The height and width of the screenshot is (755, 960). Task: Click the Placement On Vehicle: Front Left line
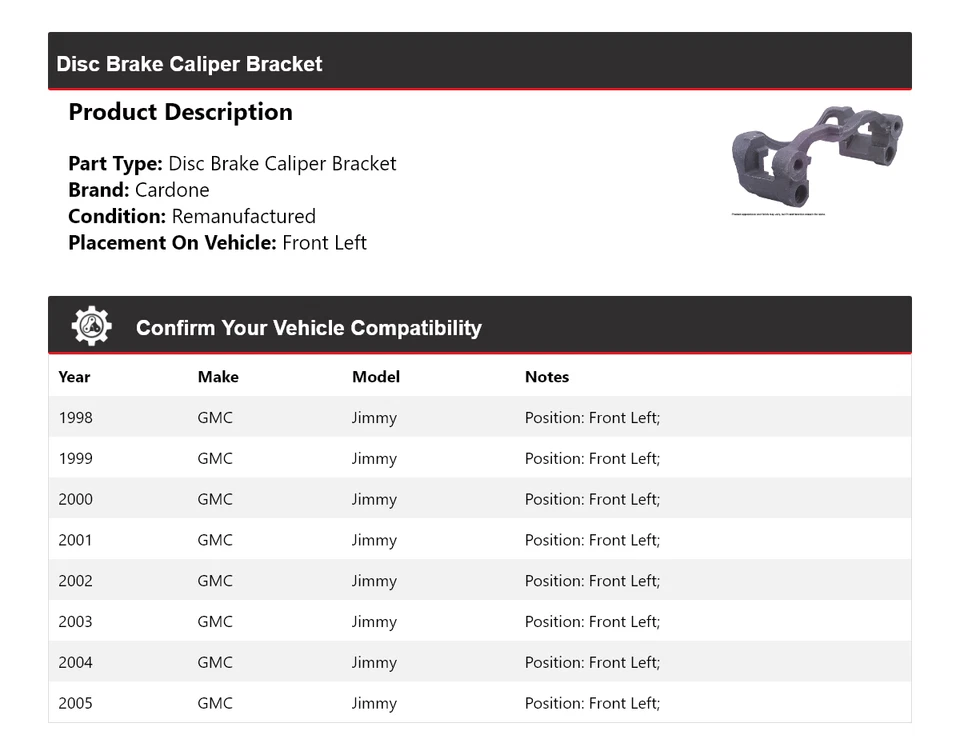click(217, 242)
